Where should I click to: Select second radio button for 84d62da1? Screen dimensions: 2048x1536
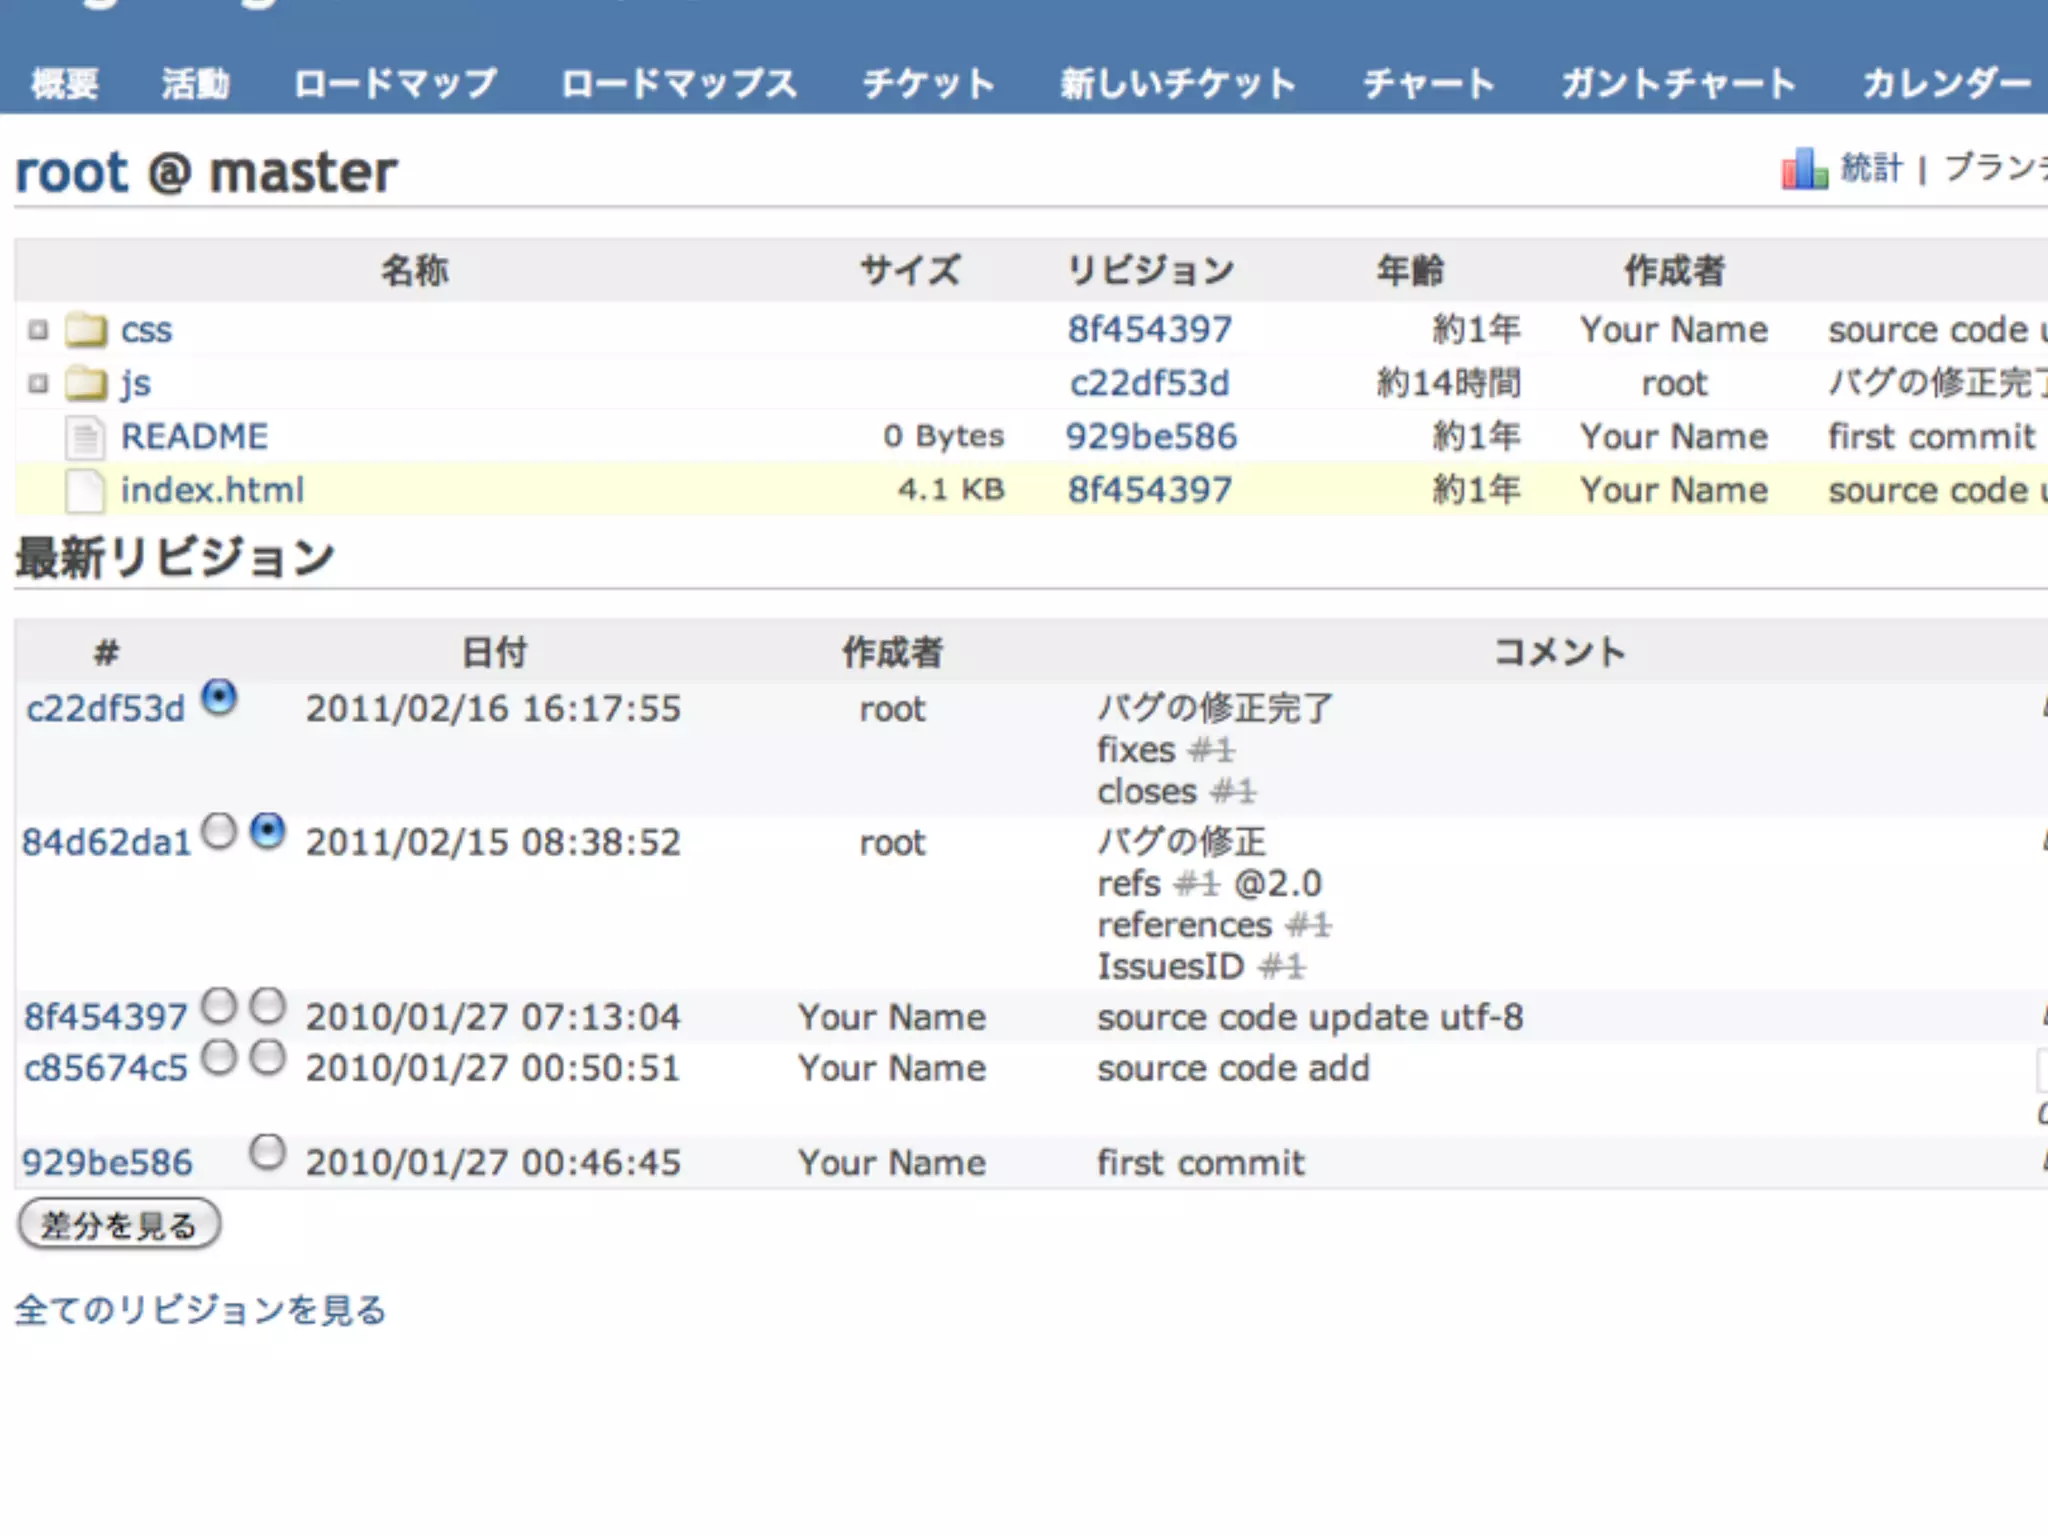267,831
